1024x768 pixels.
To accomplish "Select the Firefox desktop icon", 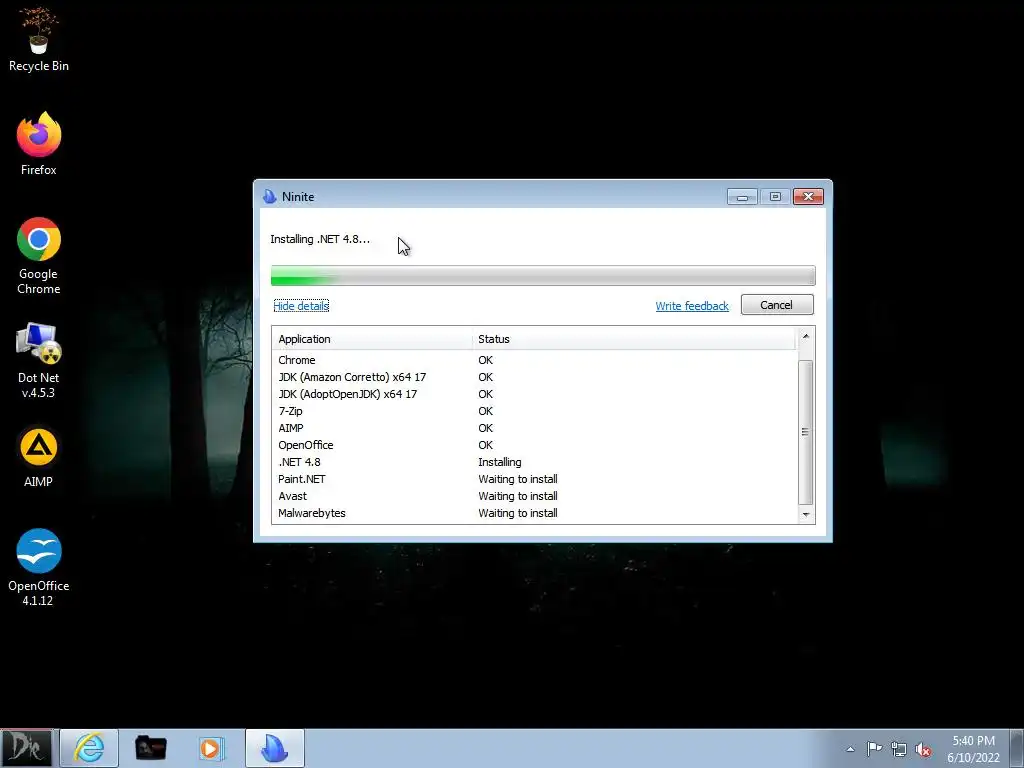I will tap(39, 144).
